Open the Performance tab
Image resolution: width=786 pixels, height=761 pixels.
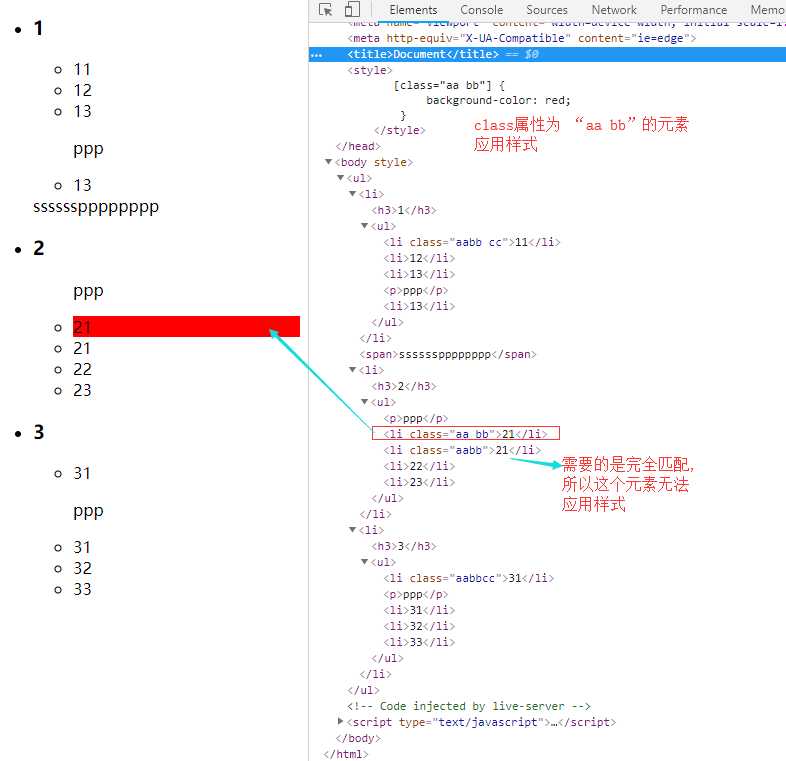click(693, 10)
